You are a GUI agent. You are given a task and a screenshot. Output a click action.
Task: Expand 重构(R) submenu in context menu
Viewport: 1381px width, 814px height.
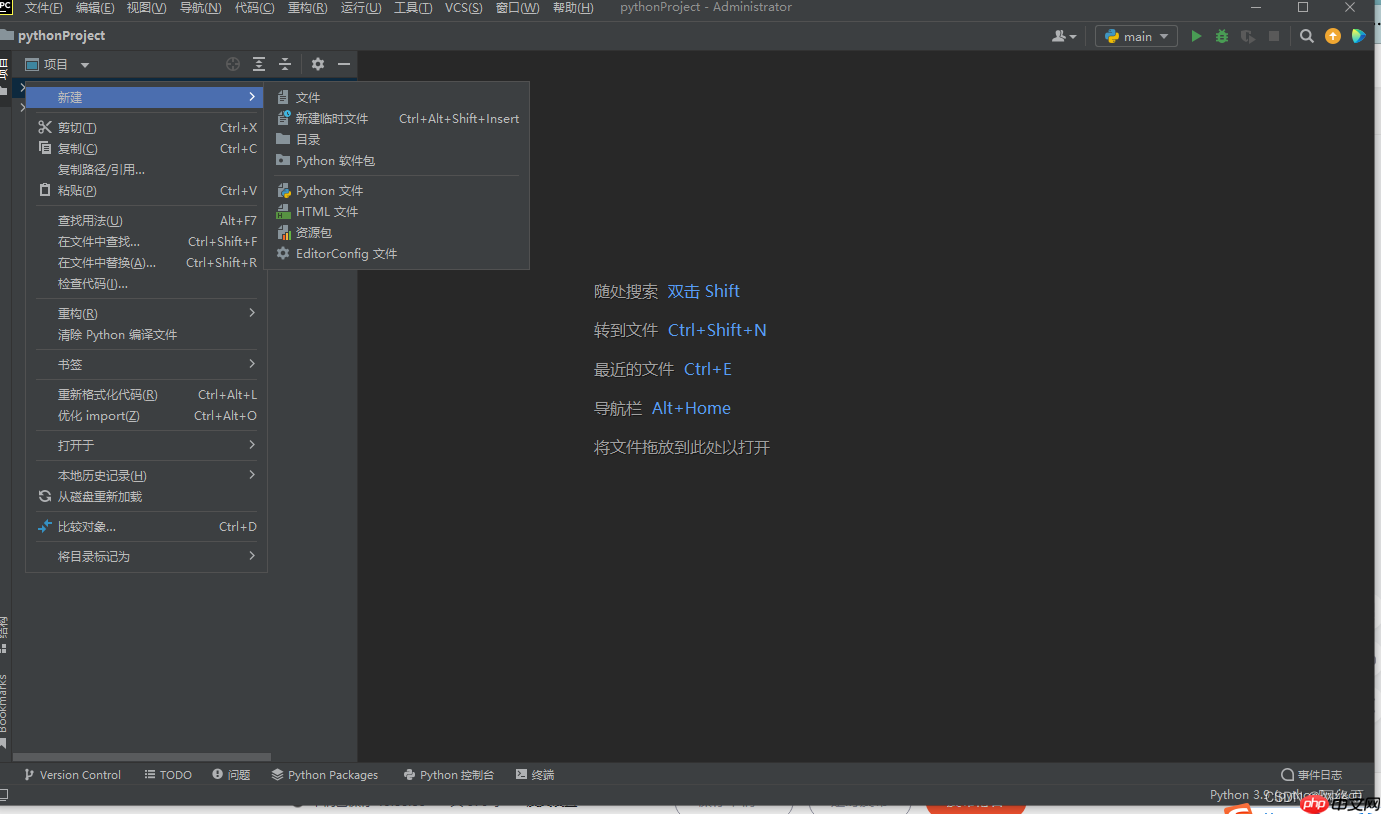click(x=146, y=313)
